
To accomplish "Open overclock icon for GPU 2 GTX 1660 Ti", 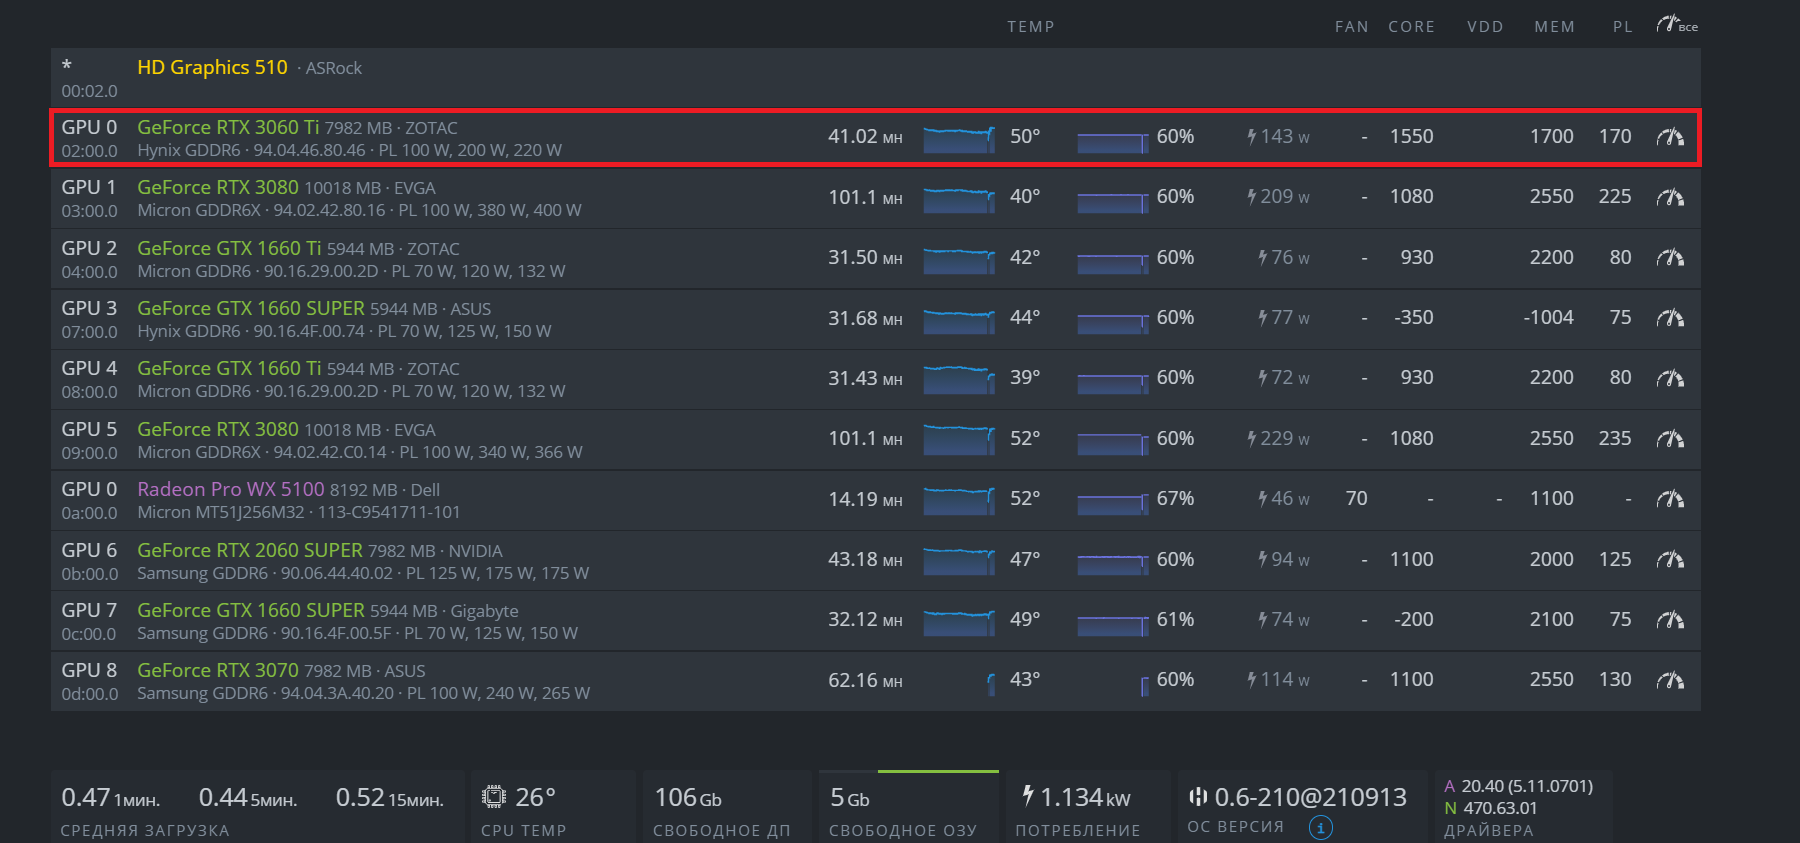I will point(1670,258).
